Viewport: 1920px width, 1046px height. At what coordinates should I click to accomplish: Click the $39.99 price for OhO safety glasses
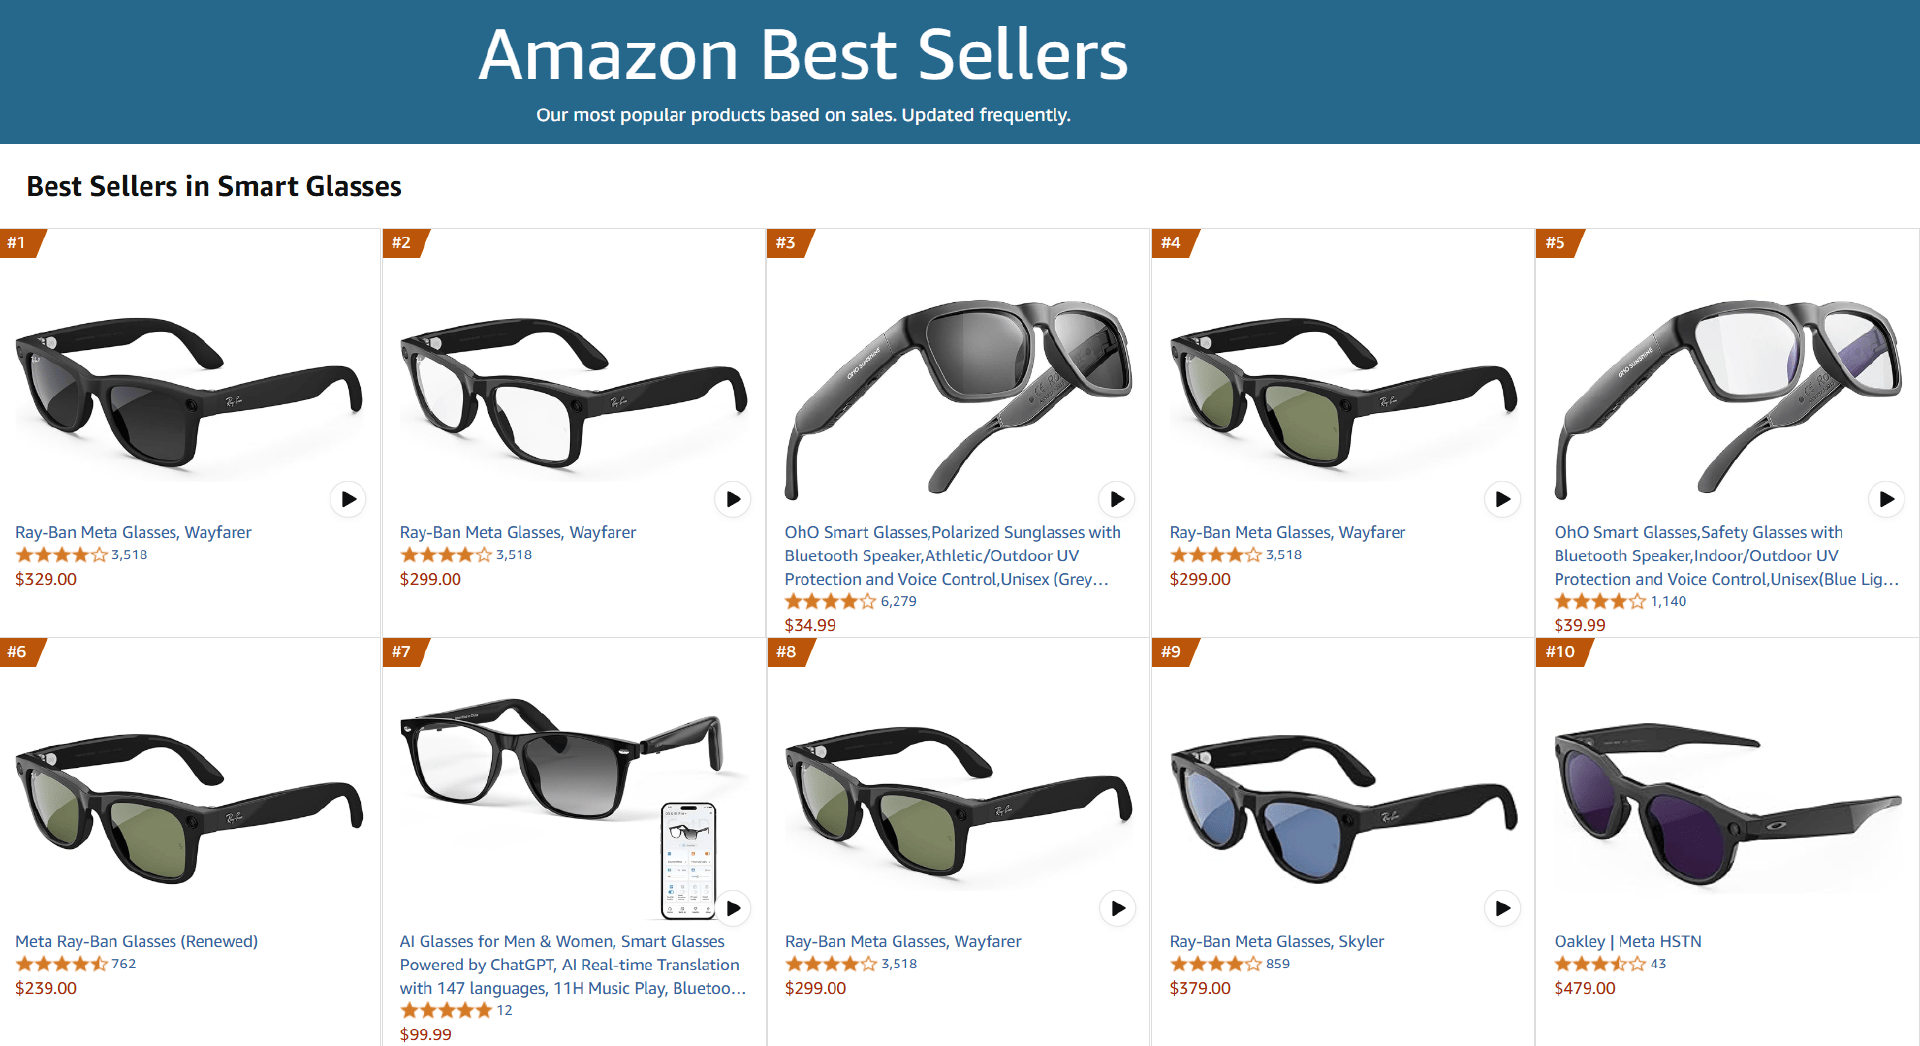[x=1579, y=625]
